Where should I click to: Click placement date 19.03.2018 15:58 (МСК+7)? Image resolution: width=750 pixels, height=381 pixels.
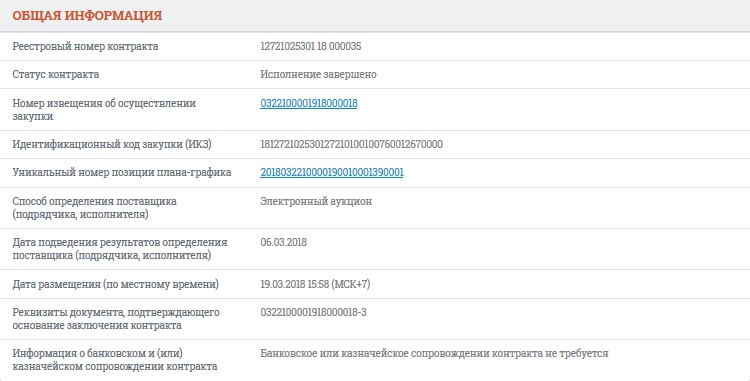point(315,284)
